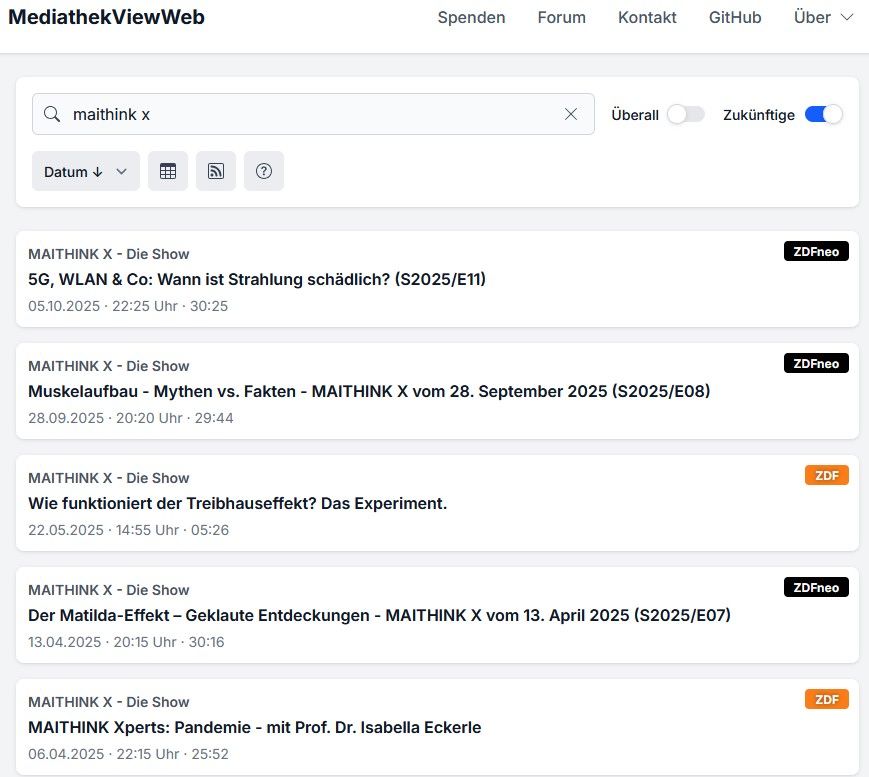The height and width of the screenshot is (777, 869).
Task: Click the MediathekViewWeb site title
Action: click(106, 17)
